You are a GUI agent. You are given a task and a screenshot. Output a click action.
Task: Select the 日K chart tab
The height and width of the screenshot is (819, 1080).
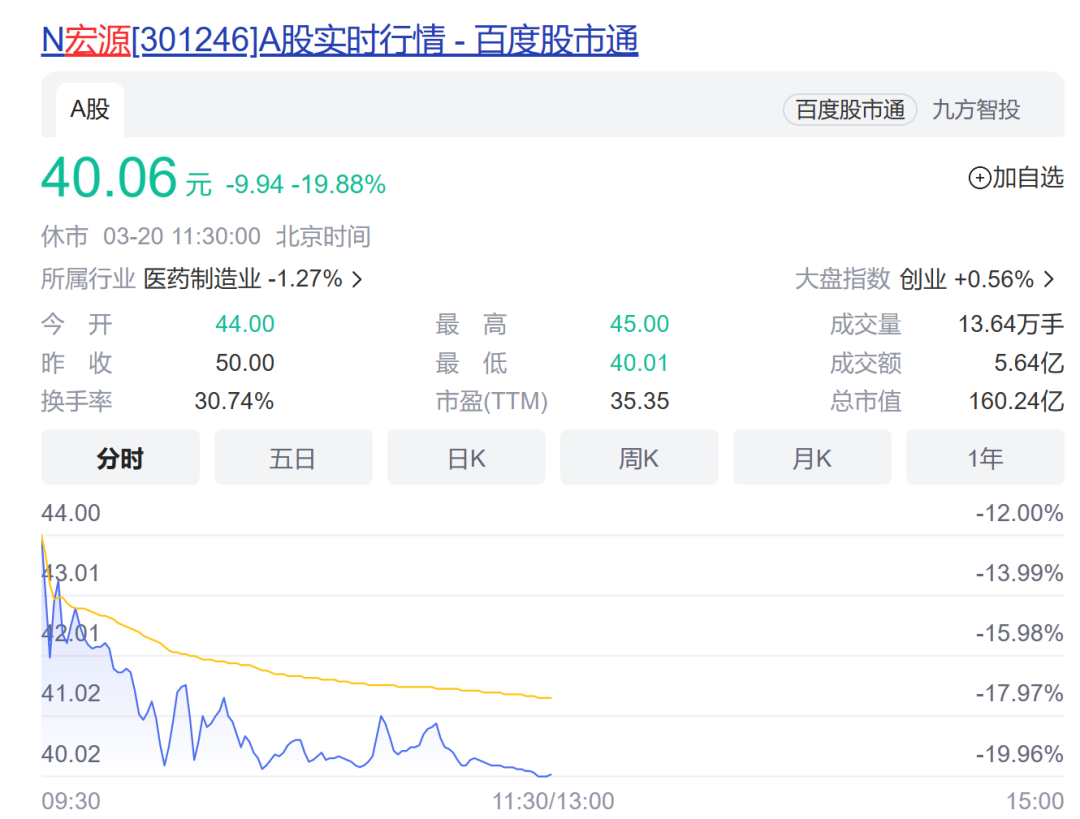[x=466, y=457]
